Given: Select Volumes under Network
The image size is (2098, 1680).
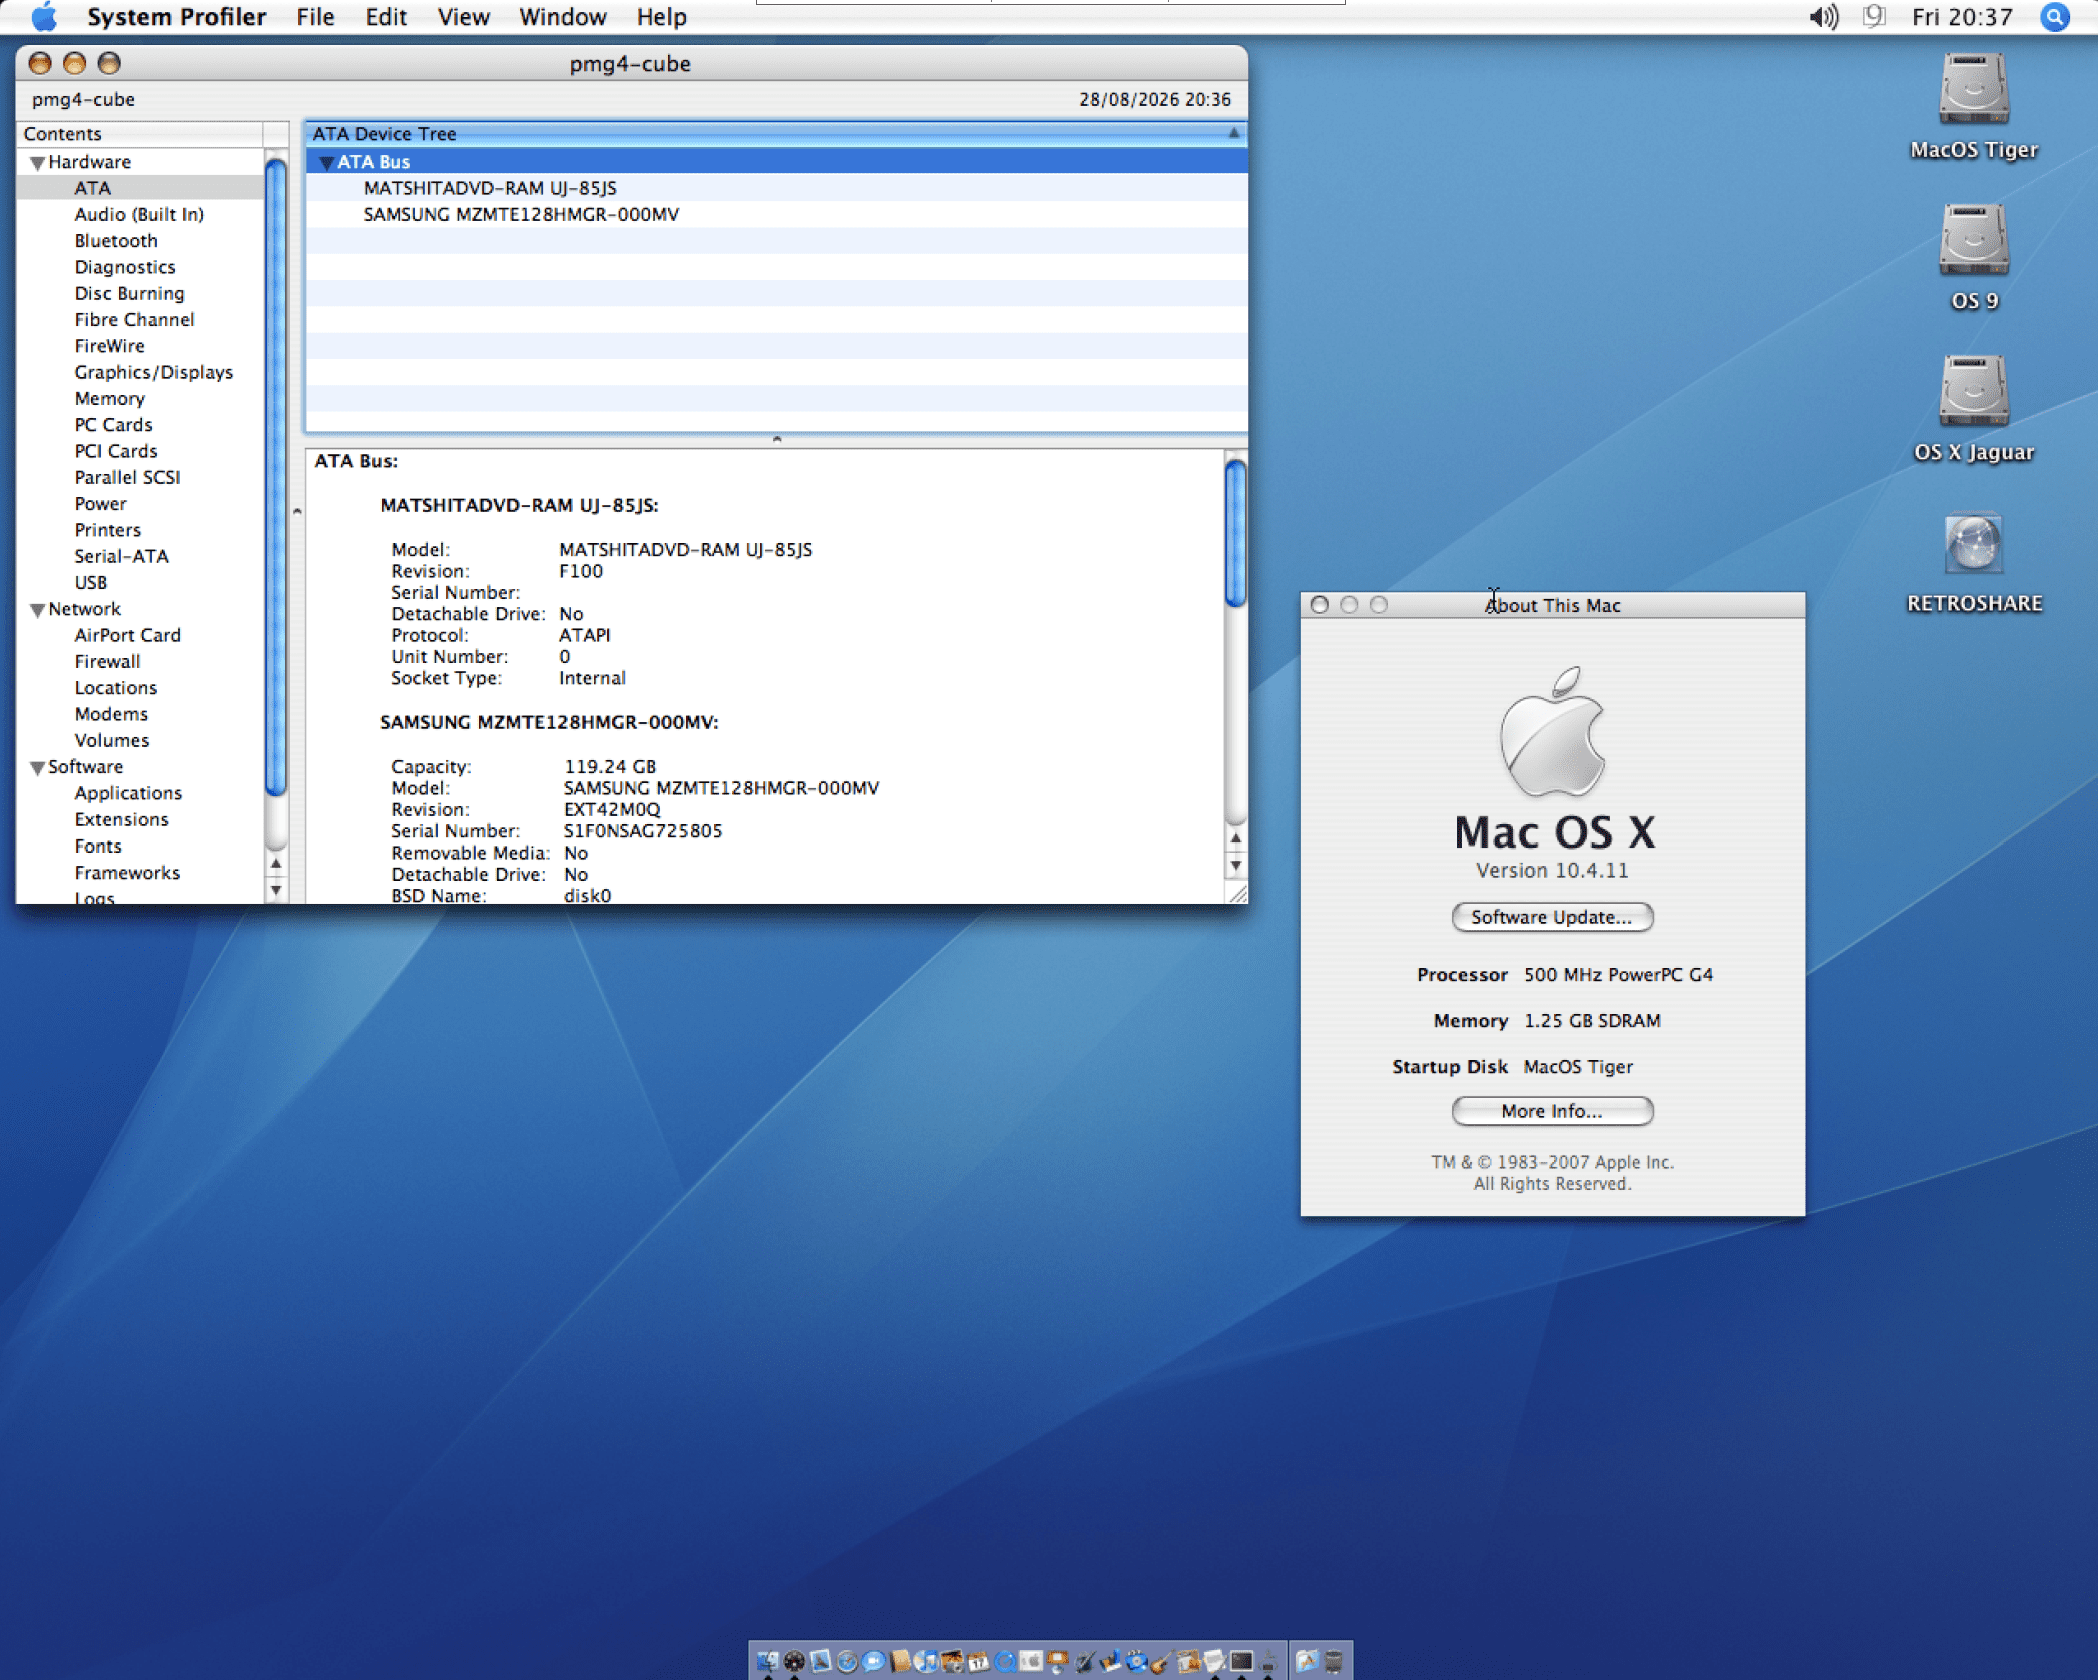Looking at the screenshot, I should pyautogui.click(x=111, y=741).
